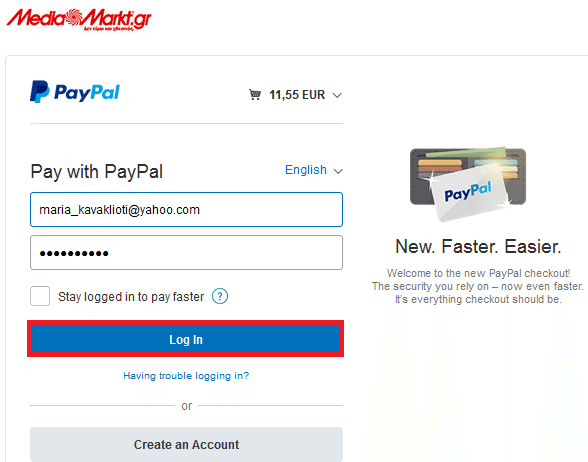Click the 'Pay with PayPal' heading
Screen dimensions: 588x462
tap(97, 172)
